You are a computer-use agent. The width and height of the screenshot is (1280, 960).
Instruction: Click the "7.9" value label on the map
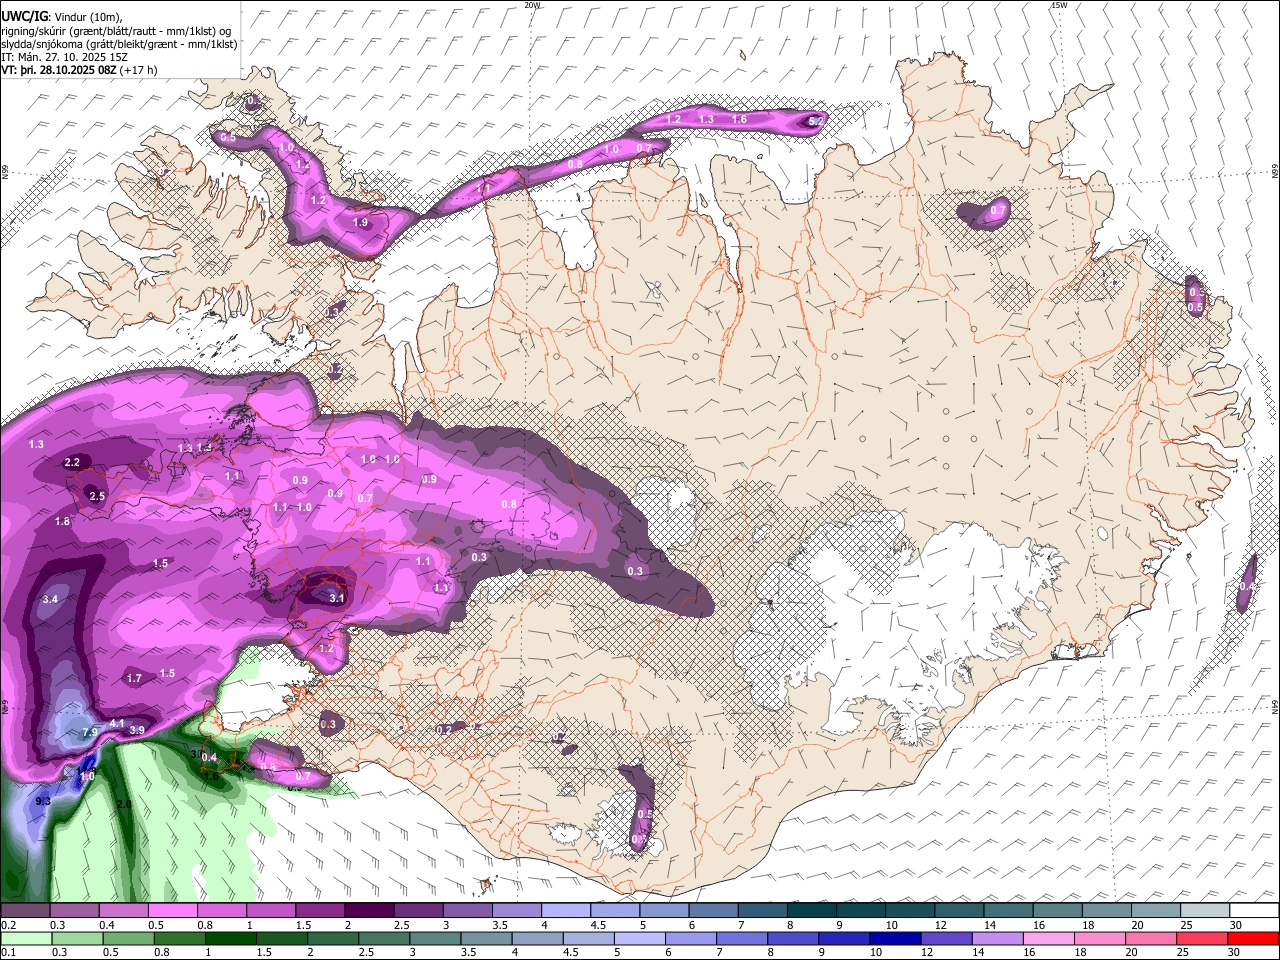(89, 733)
